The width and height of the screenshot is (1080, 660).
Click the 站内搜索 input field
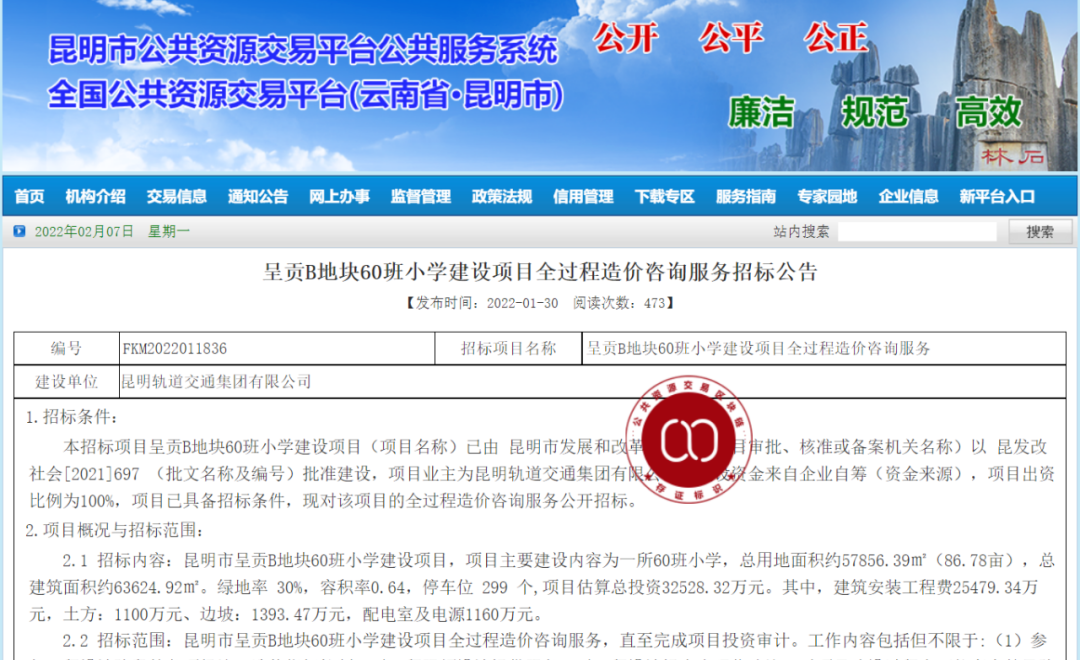[x=917, y=231]
